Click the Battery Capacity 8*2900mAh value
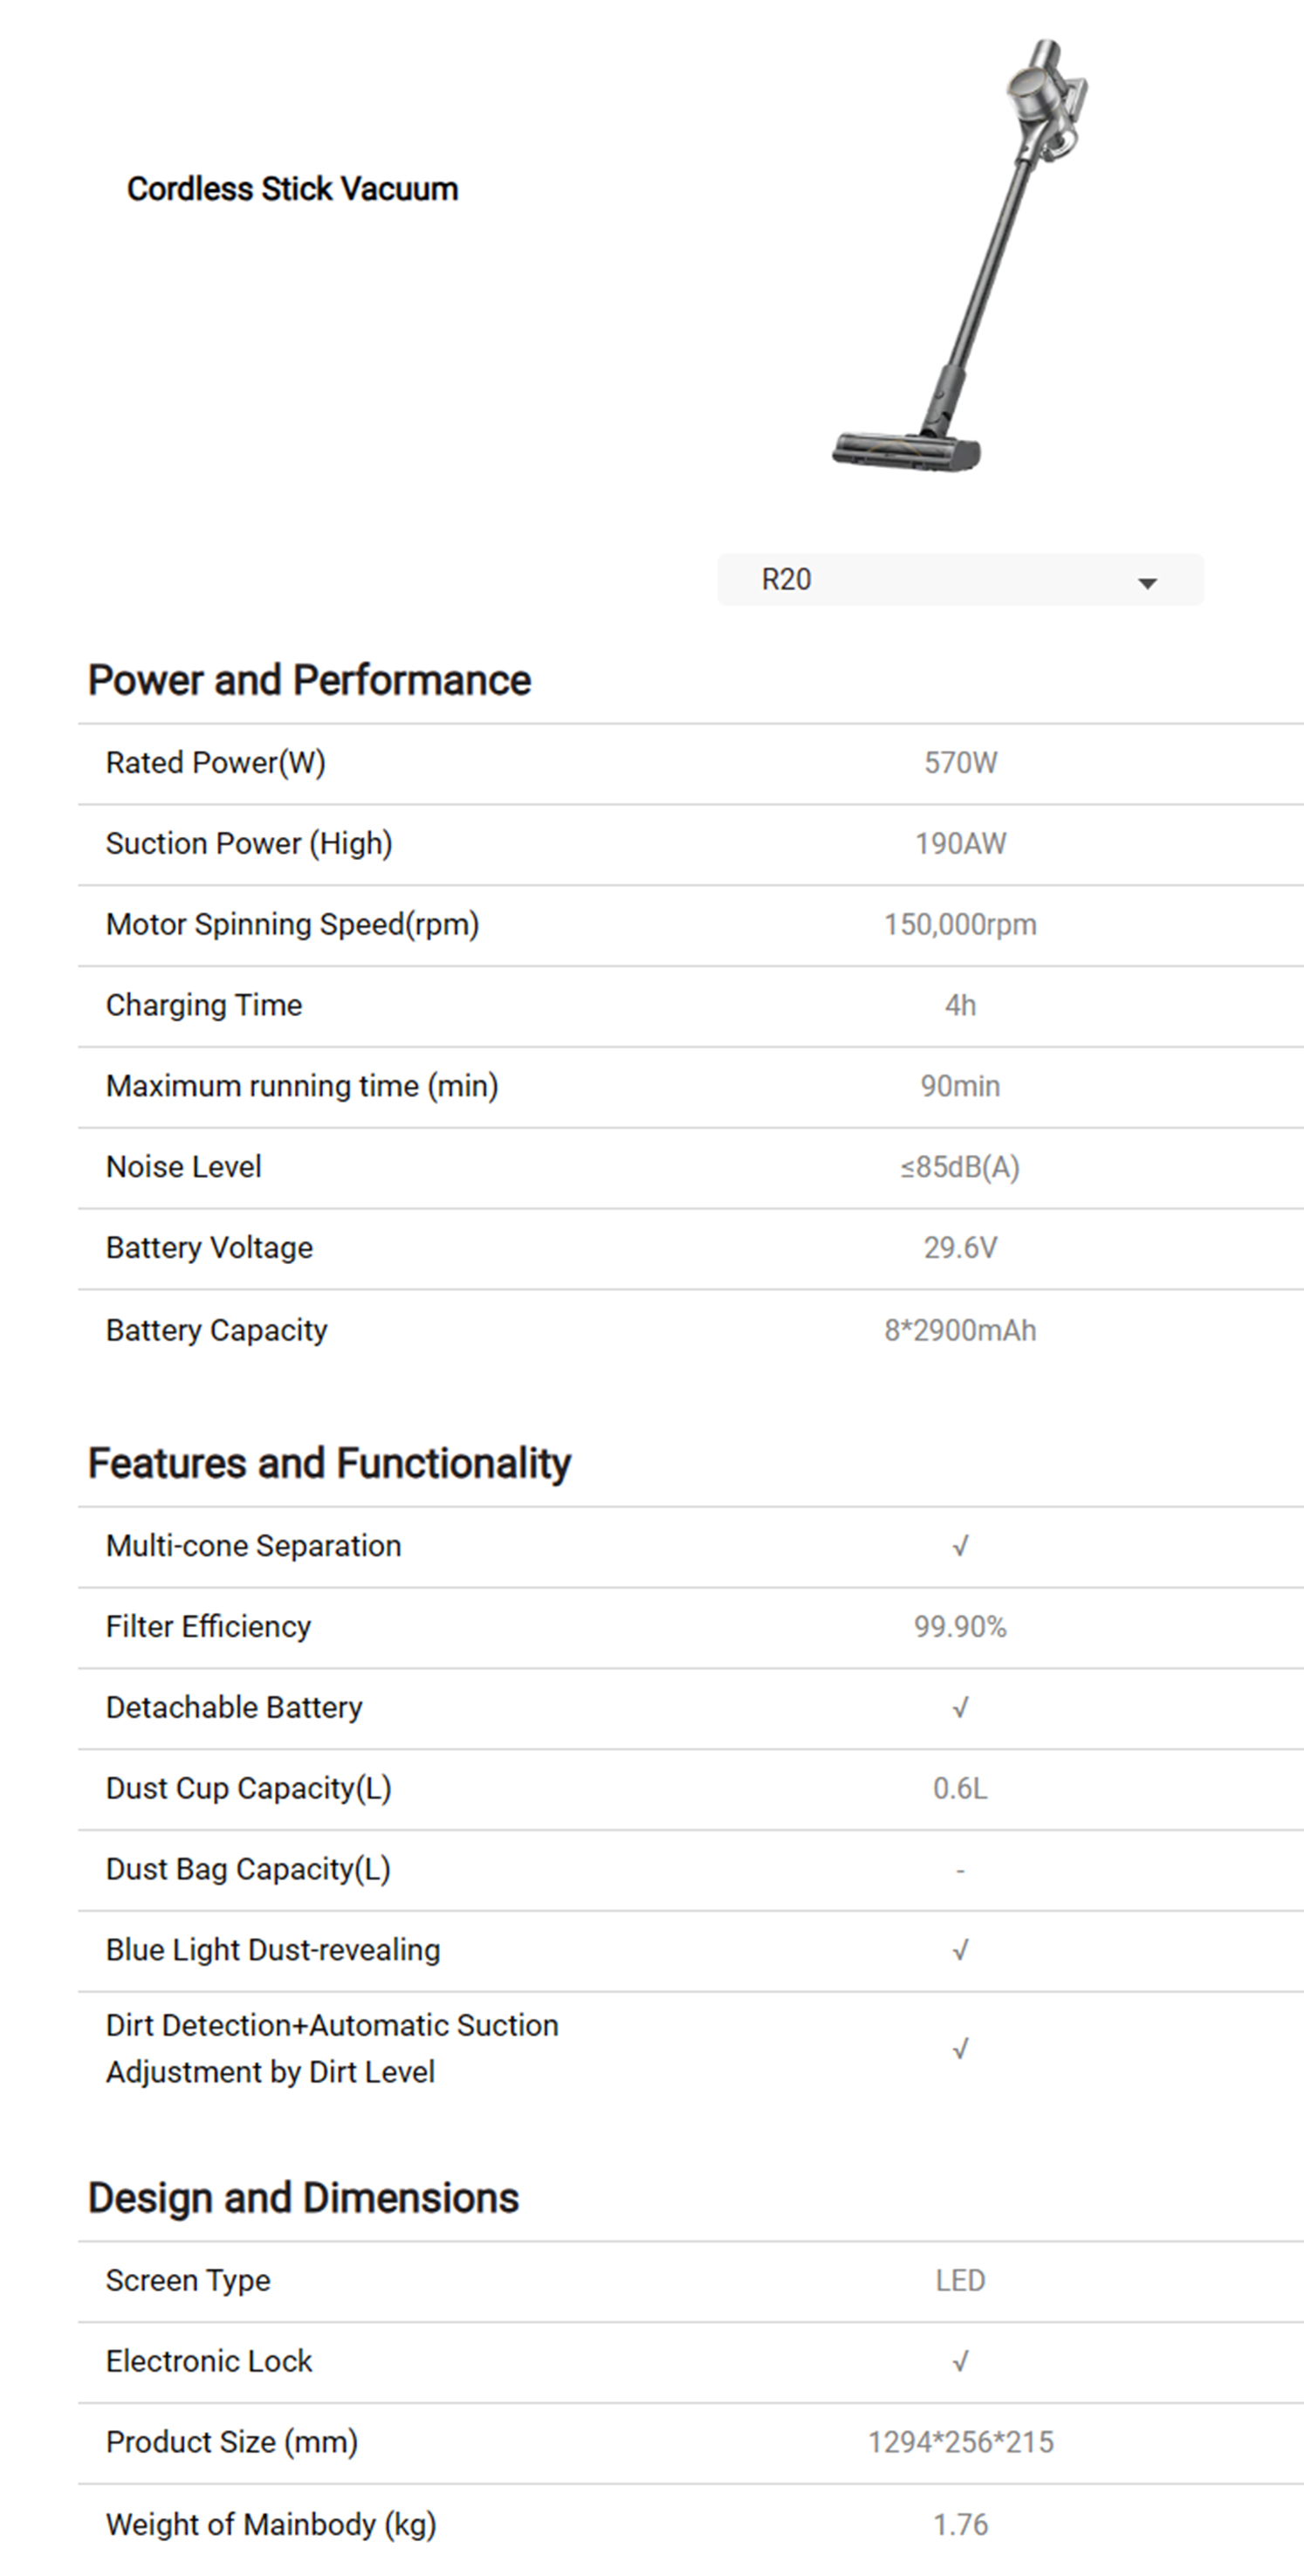This screenshot has width=1304, height=2576. (960, 1330)
